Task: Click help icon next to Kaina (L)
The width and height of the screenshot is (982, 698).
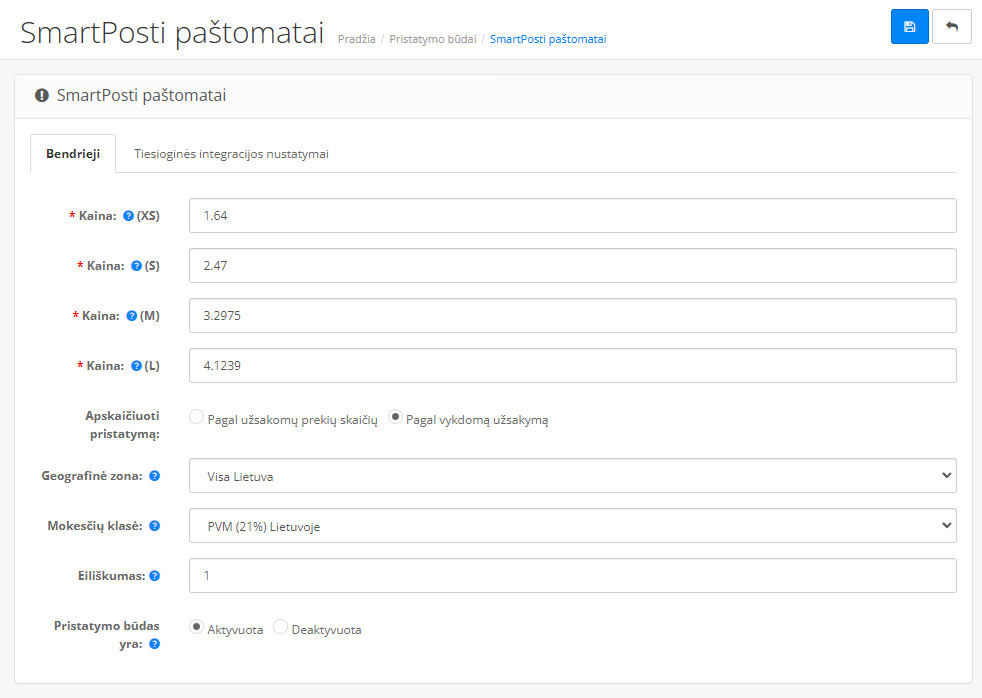Action: point(136,366)
